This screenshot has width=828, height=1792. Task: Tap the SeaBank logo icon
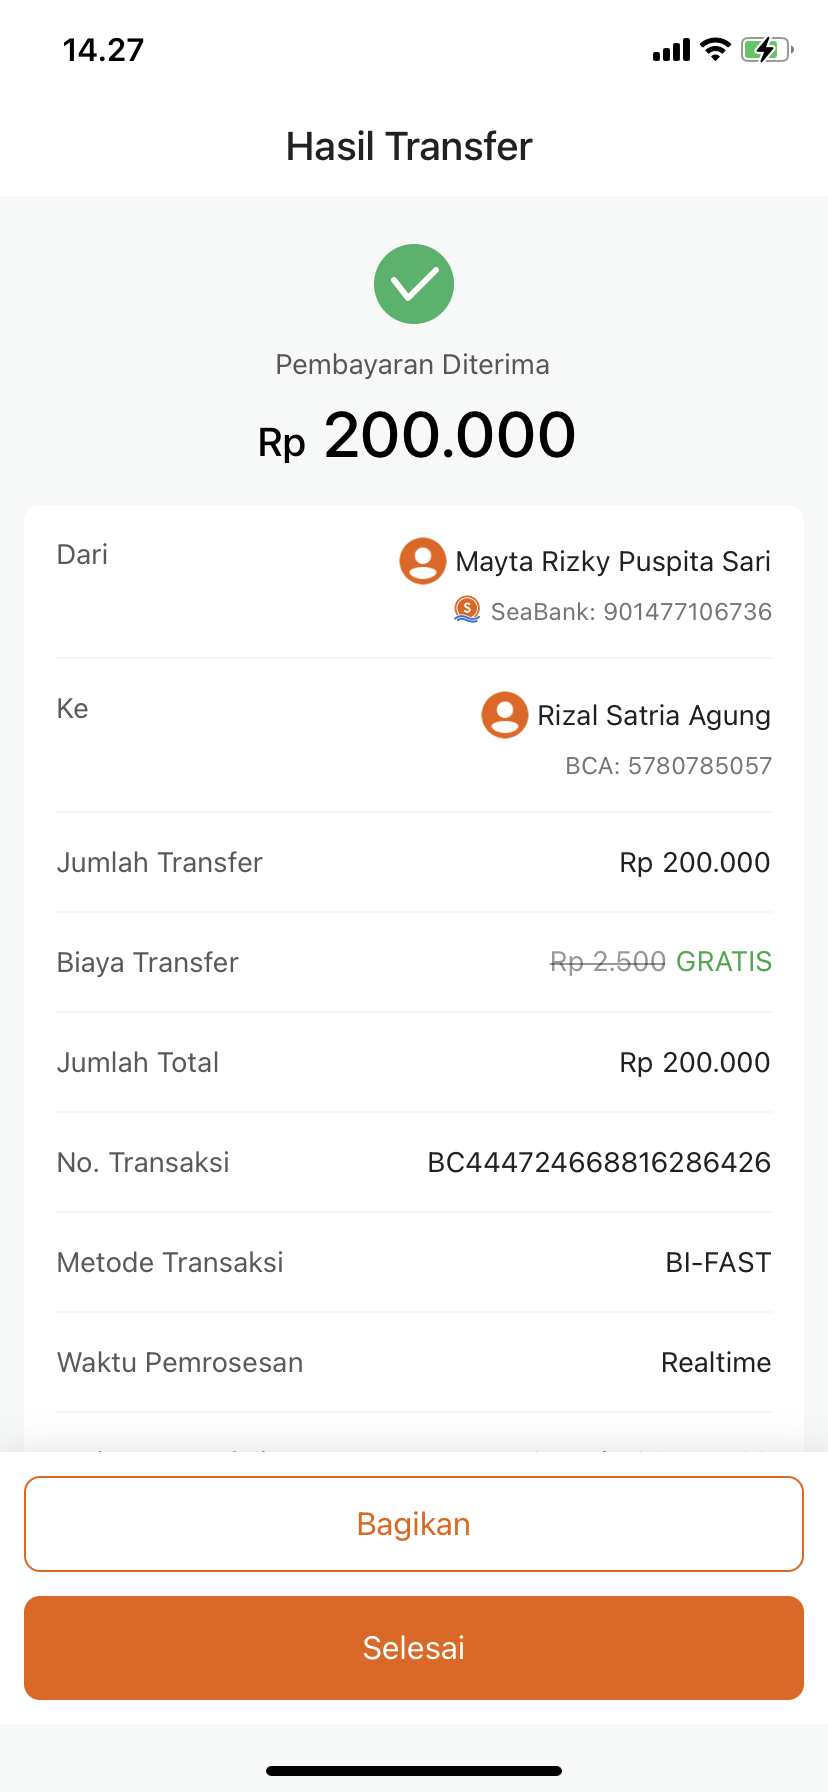click(467, 609)
